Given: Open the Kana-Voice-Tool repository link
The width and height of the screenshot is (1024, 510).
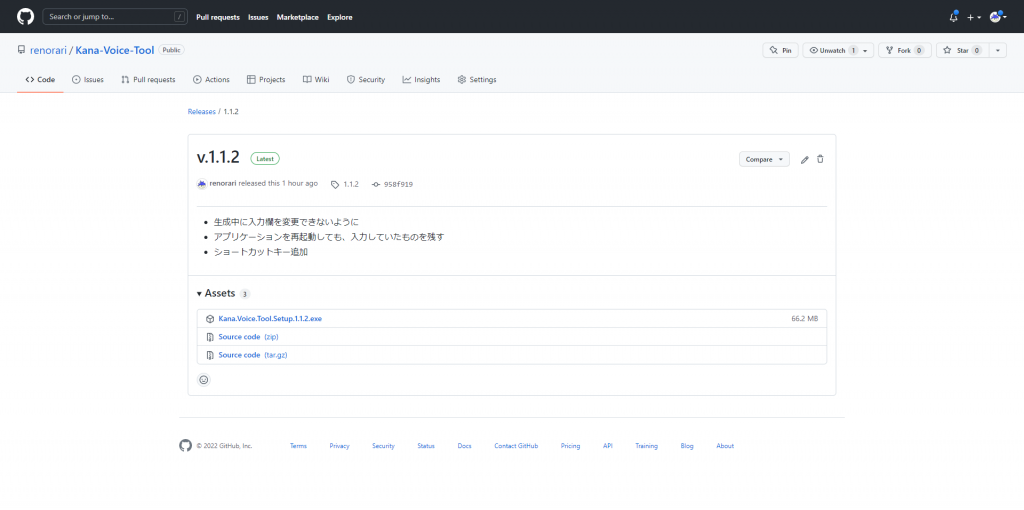Looking at the screenshot, I should tap(115, 50).
